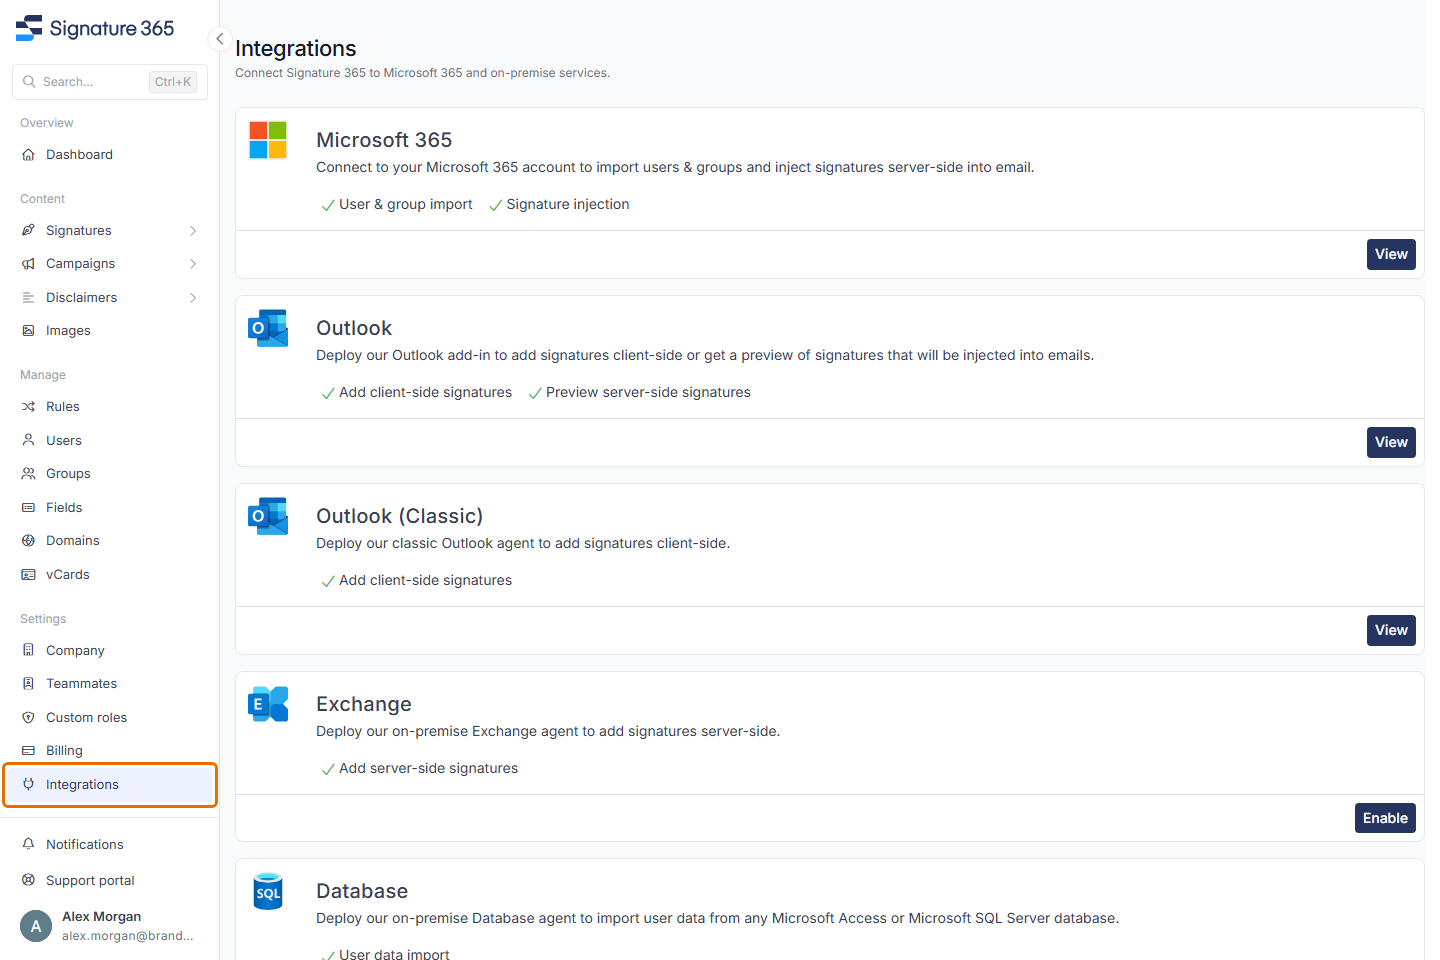Click 'Add client-side signatures' under Outlook (Classic)
The image size is (1440, 960).
[425, 580]
